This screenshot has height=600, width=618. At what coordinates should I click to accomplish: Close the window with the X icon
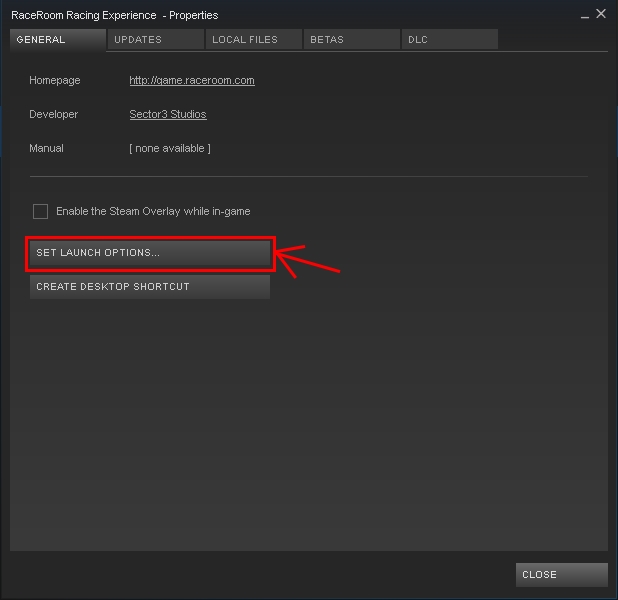pyautogui.click(x=601, y=14)
